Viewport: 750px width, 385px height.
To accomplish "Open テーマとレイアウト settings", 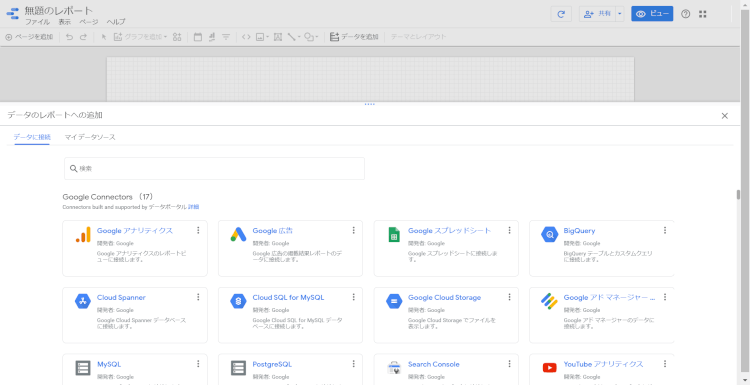I will (x=419, y=37).
